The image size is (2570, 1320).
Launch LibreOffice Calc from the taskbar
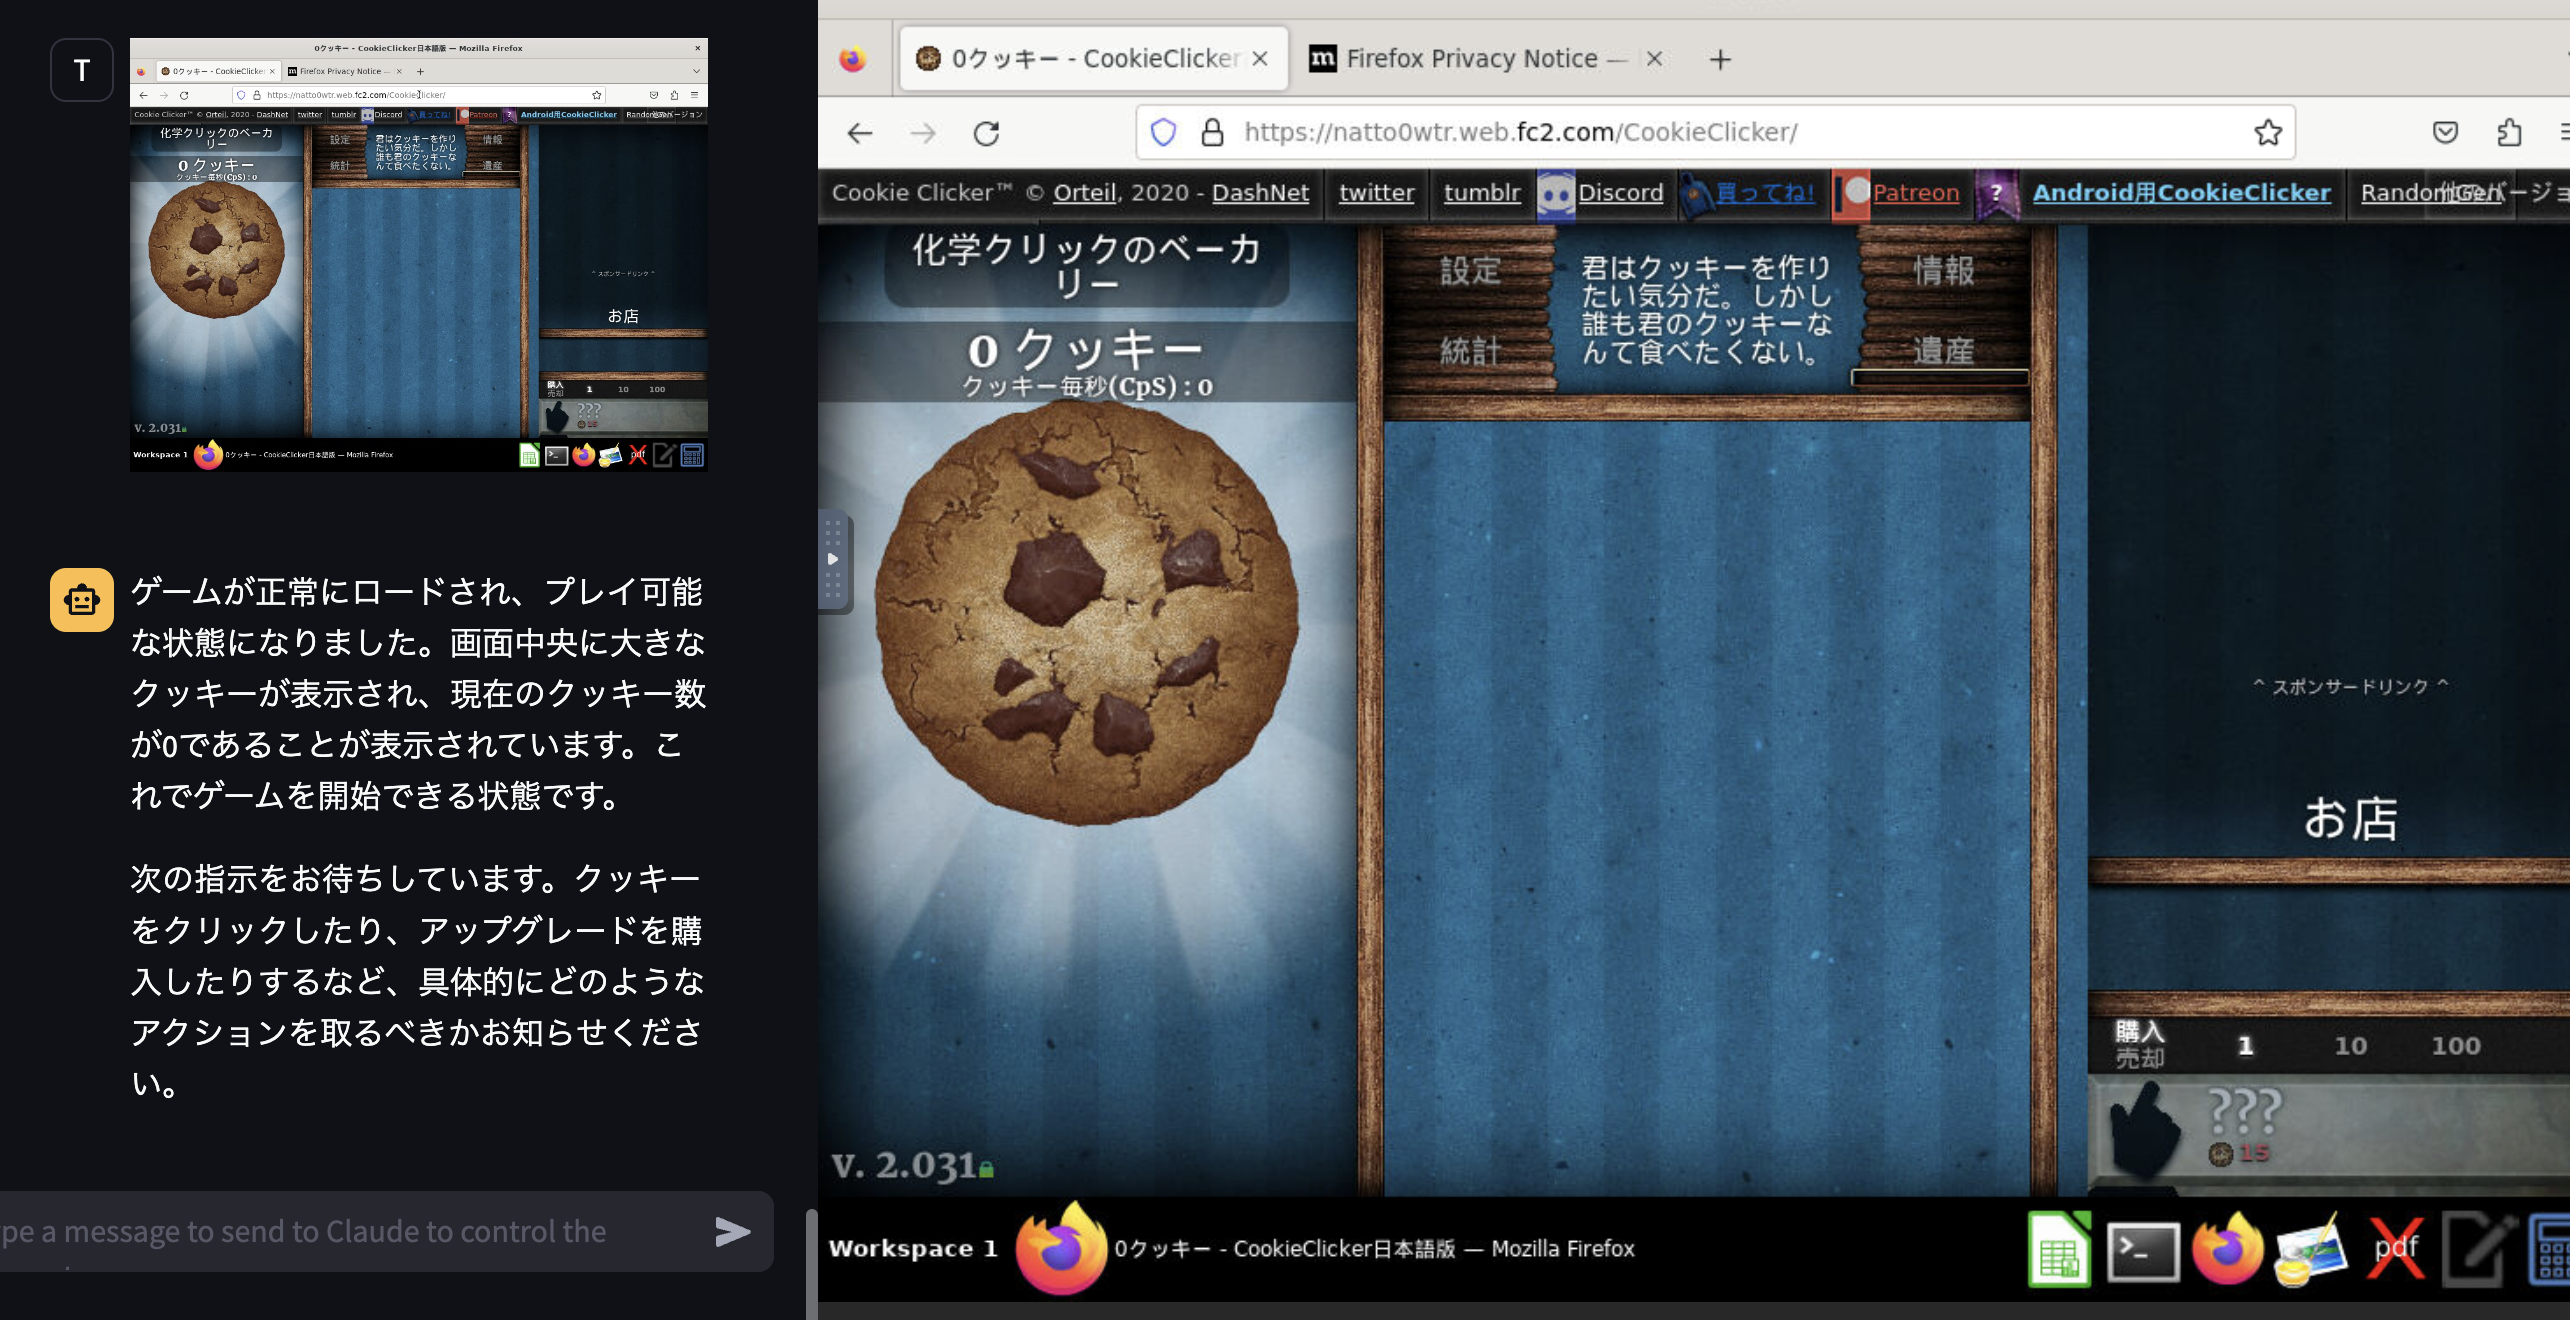pyautogui.click(x=2058, y=1248)
